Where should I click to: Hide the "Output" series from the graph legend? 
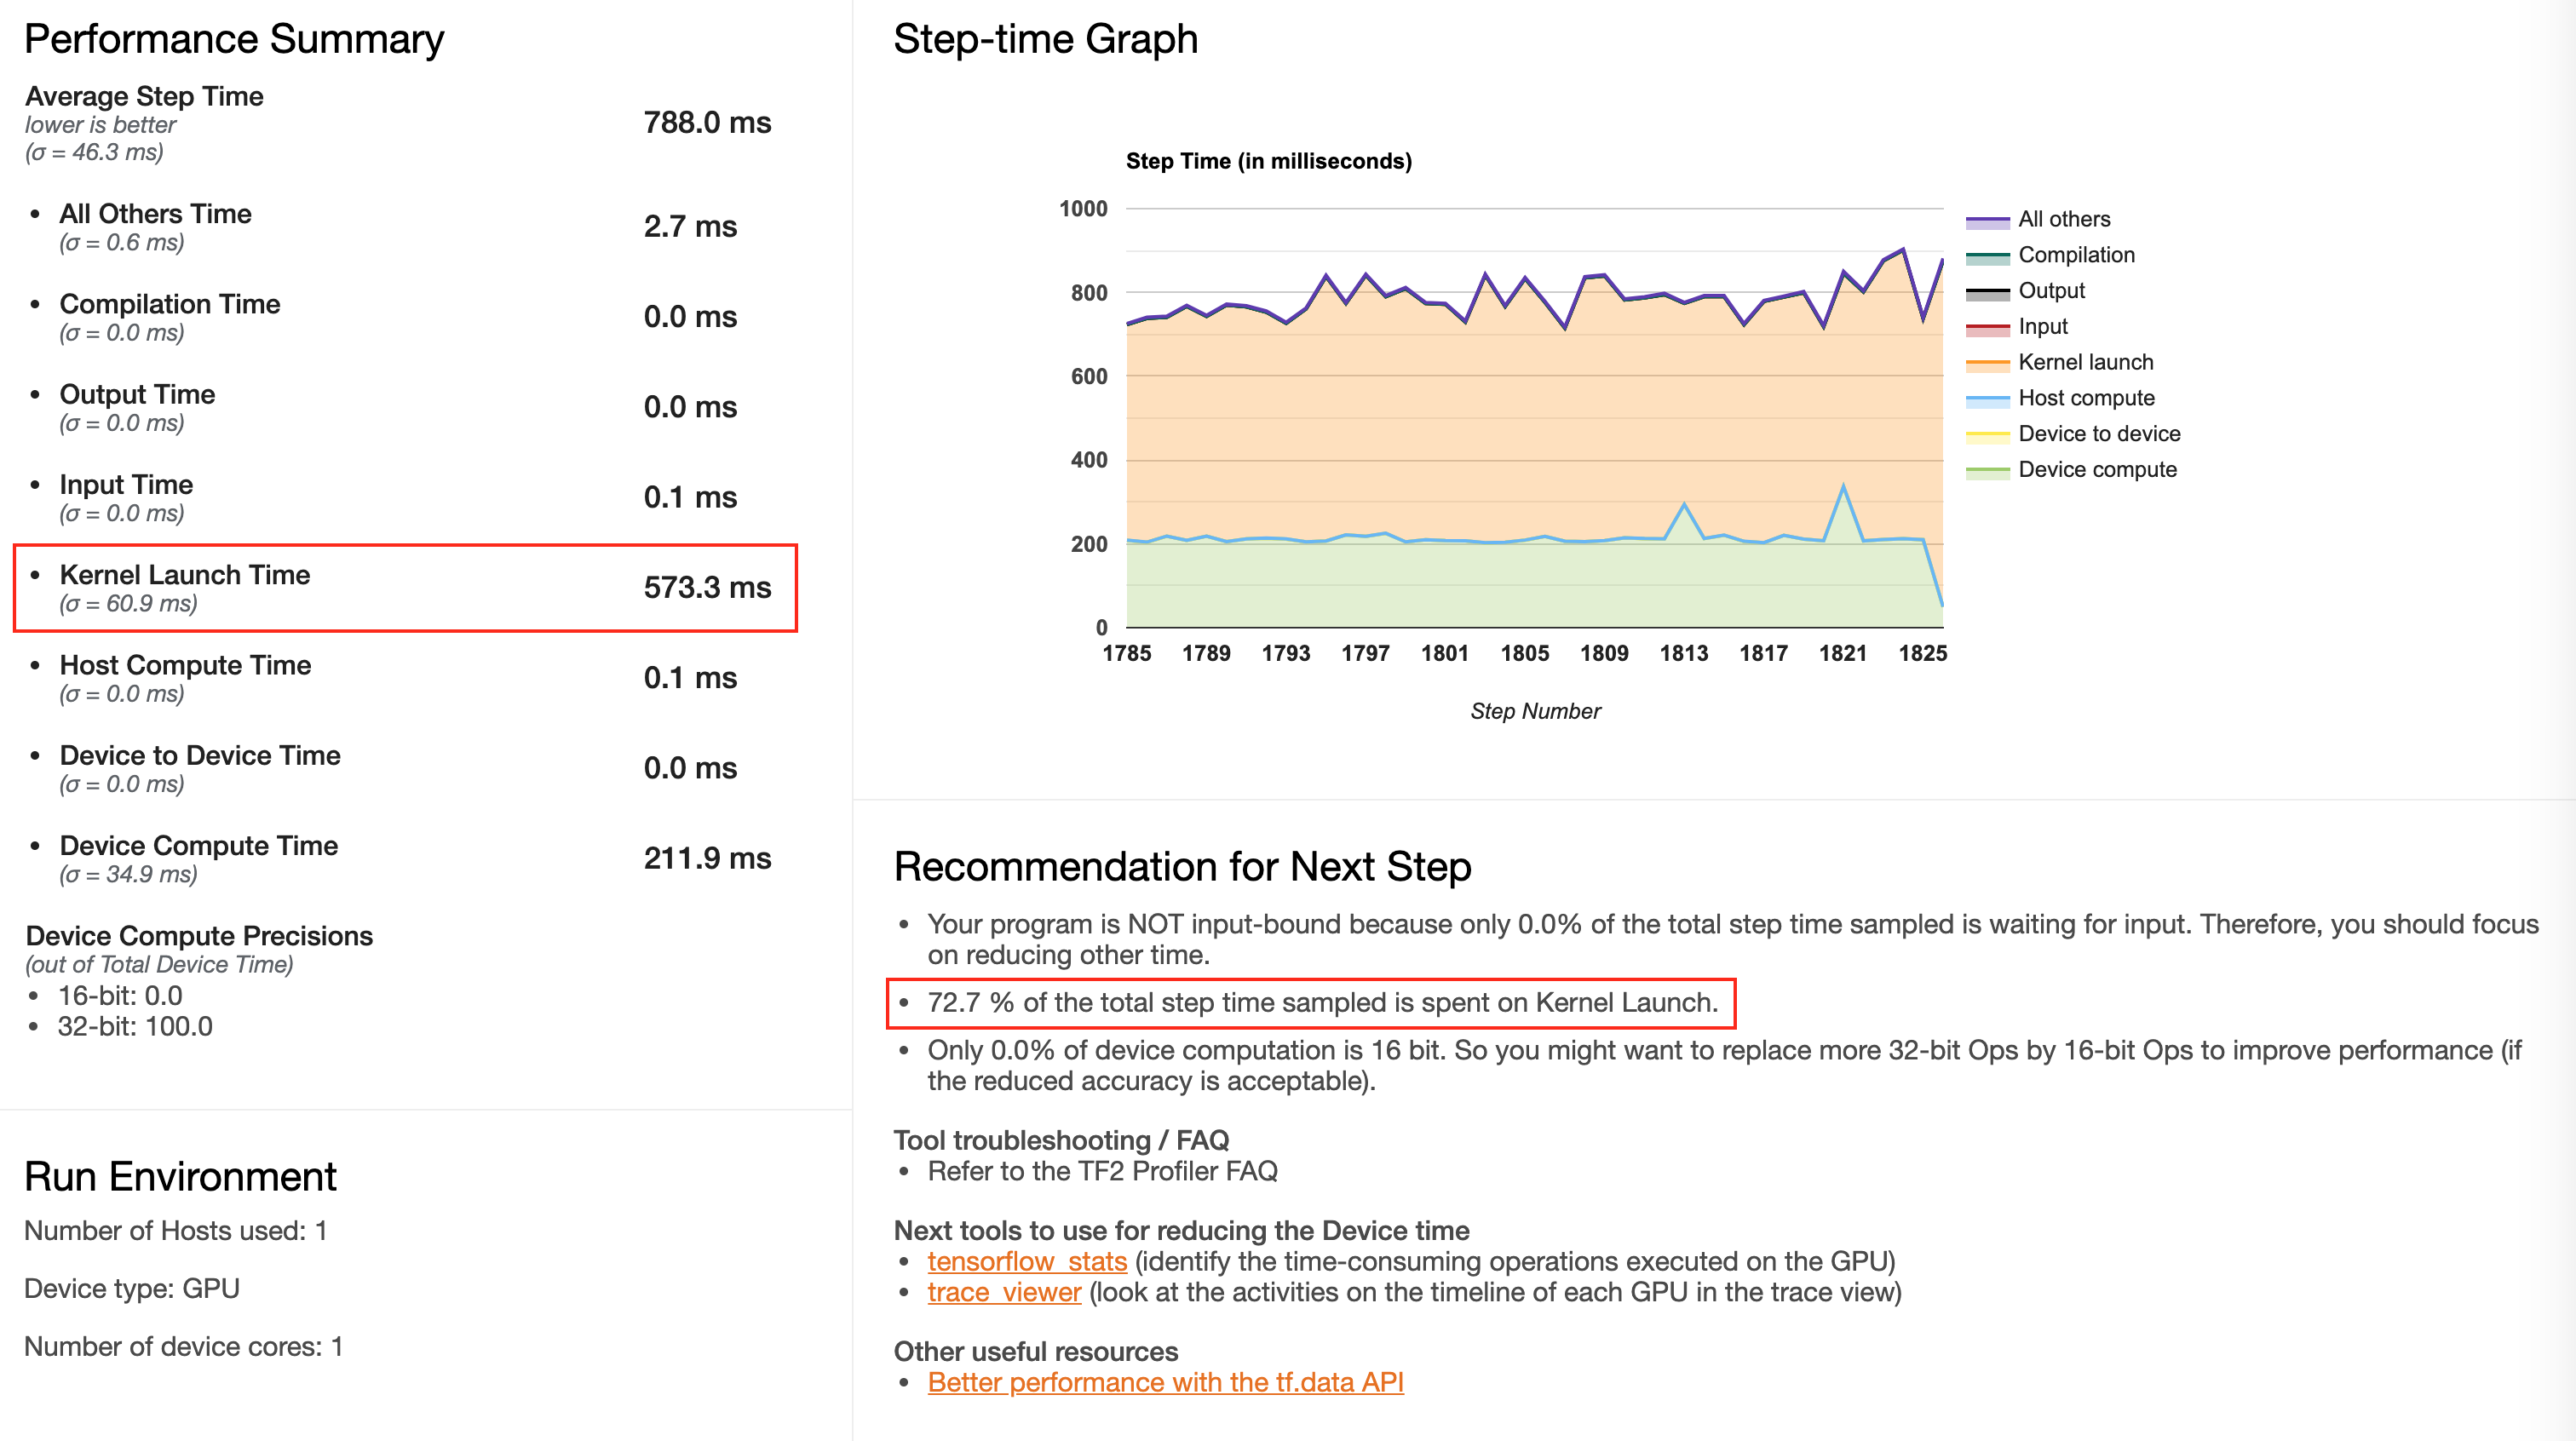(x=2051, y=290)
